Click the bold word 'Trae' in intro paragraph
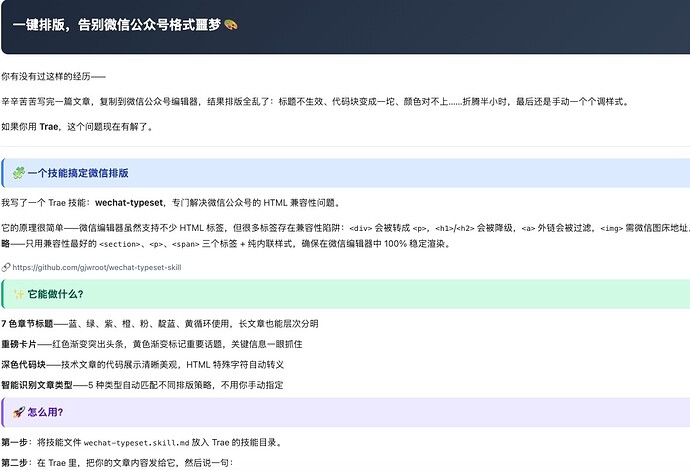Viewport: 690px width, 470px height. [49, 127]
